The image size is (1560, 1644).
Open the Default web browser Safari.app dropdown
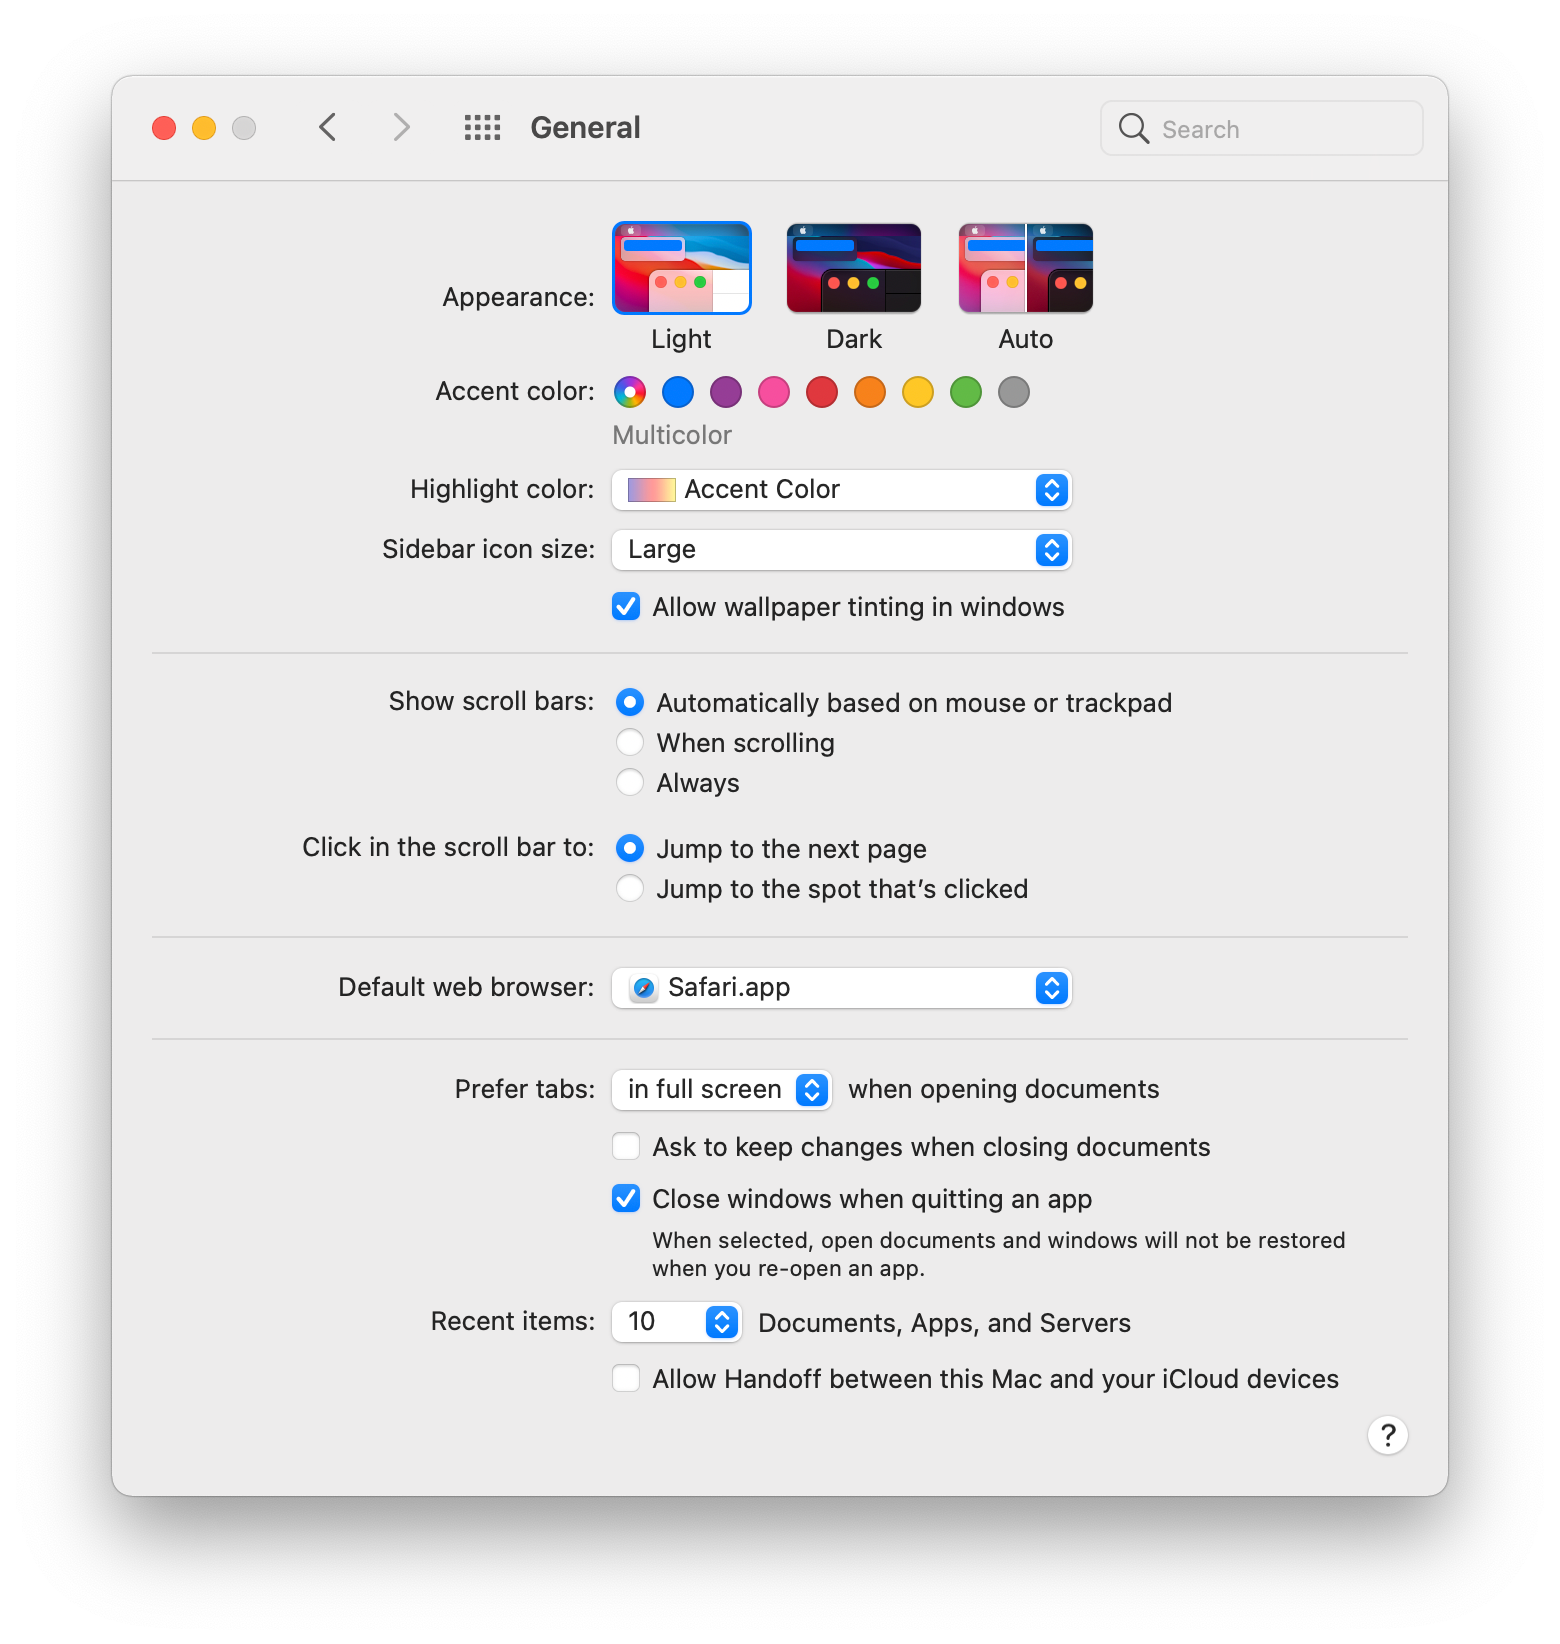click(842, 988)
